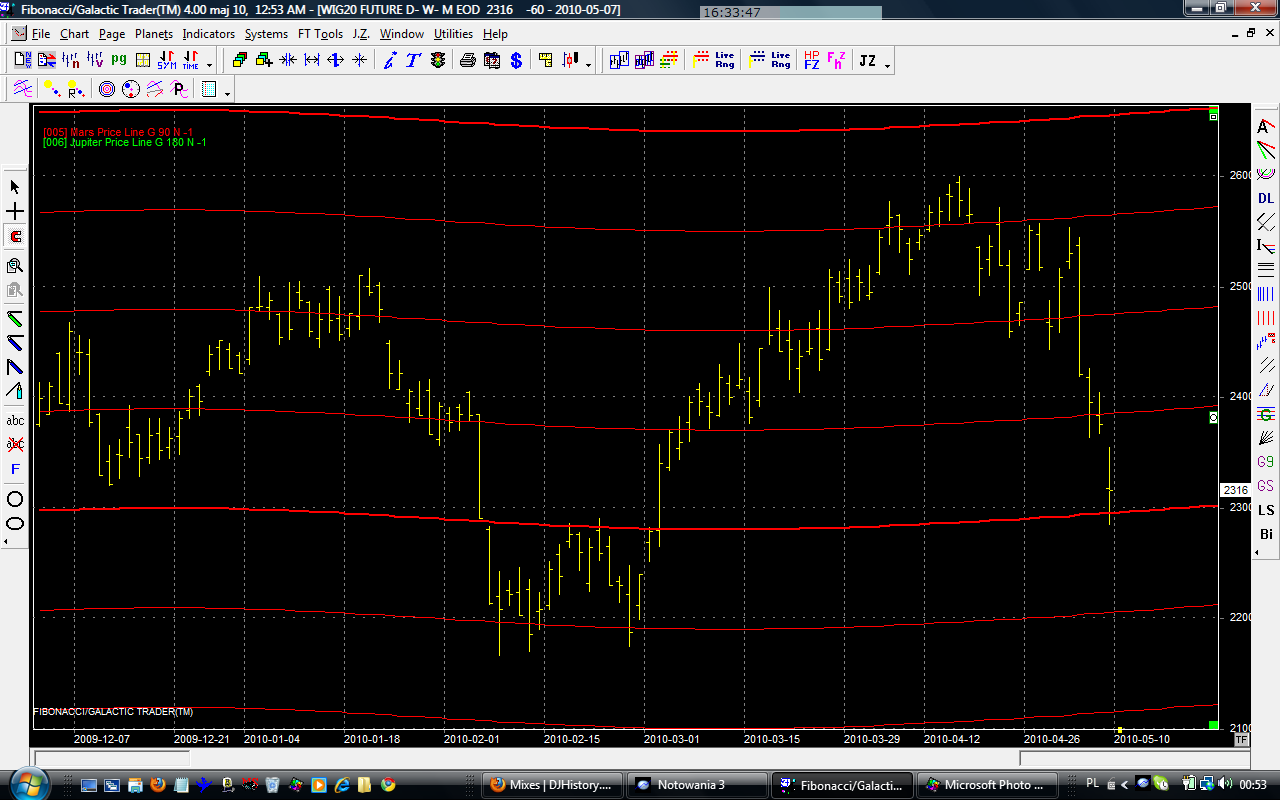Click the TF button at chart corner
This screenshot has width=1280, height=800.
click(1241, 740)
